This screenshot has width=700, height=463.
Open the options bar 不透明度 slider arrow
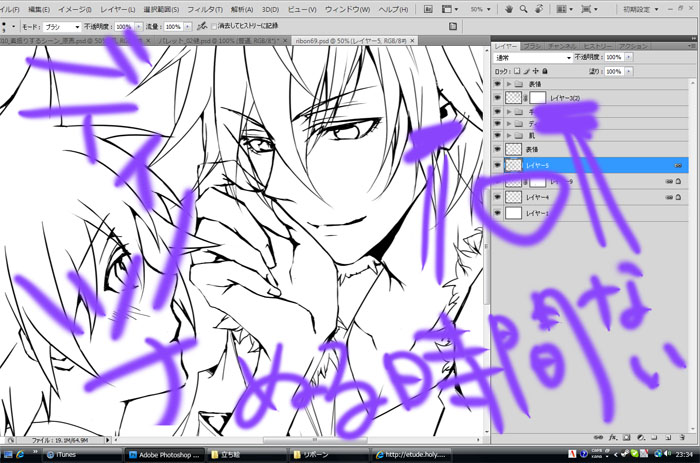tap(139, 27)
